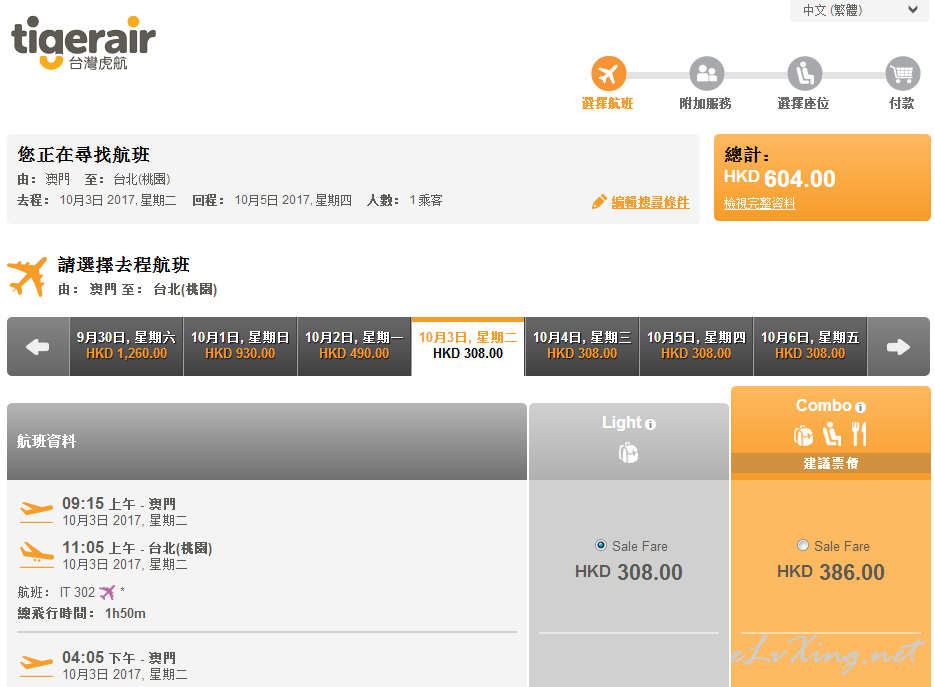Click the 請選擇去程航班 heading
The width and height of the screenshot is (935, 687).
[x=123, y=265]
